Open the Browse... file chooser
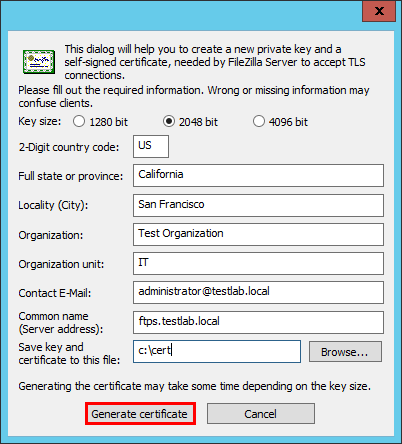Screen dimensions: 402x444 click(345, 351)
